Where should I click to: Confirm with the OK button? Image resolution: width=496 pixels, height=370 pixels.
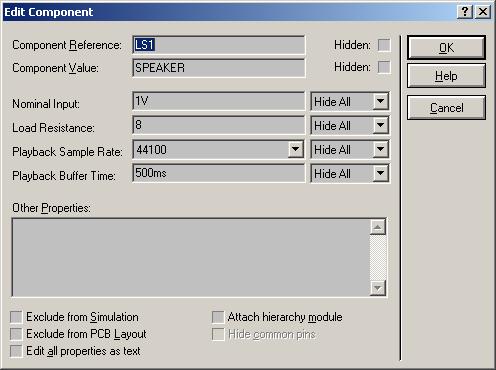click(x=446, y=48)
